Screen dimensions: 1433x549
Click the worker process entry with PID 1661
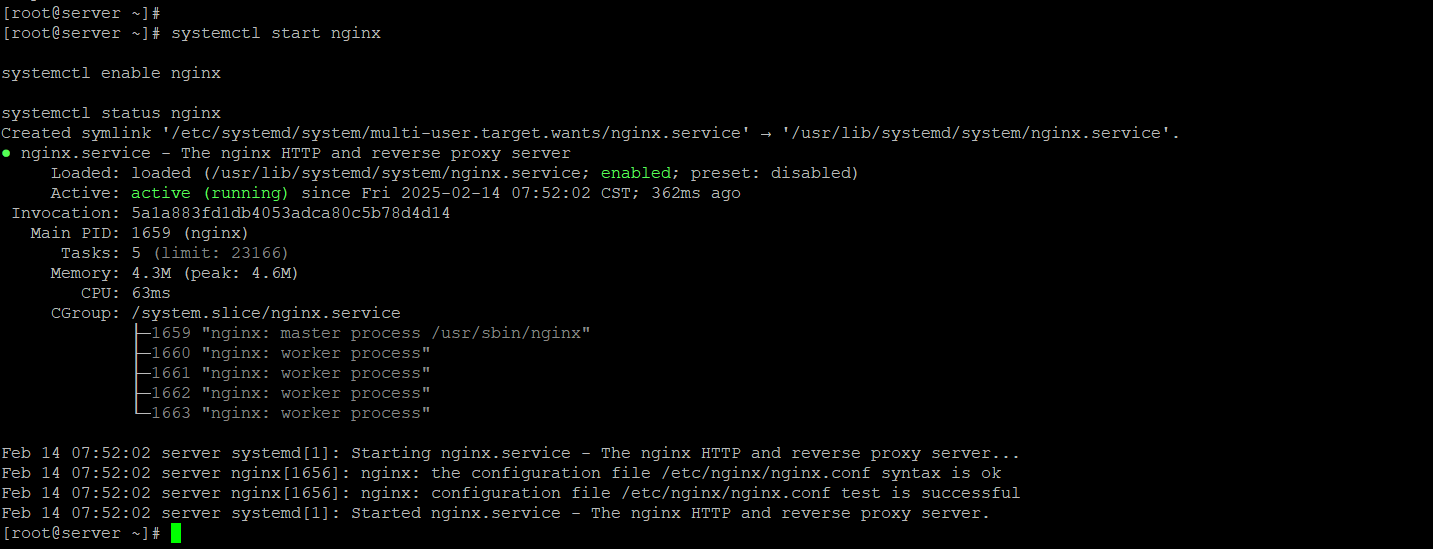point(281,373)
